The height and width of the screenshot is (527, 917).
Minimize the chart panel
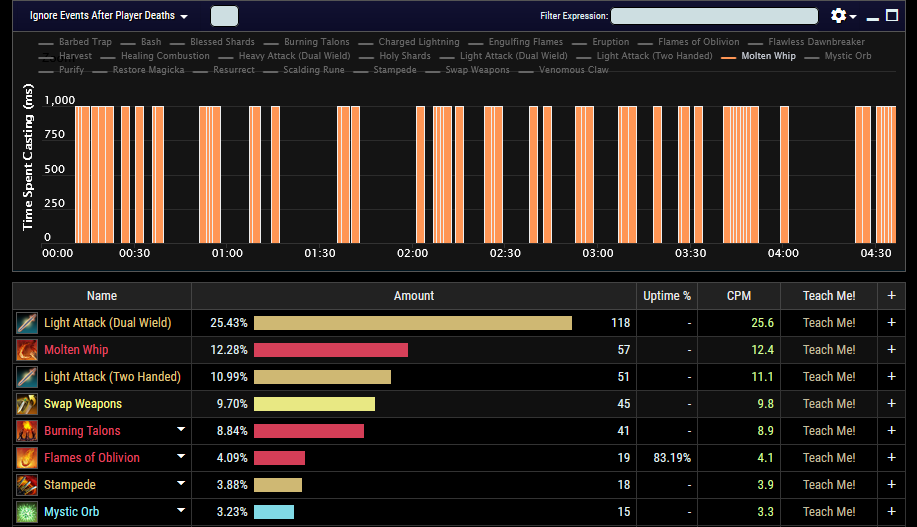(873, 18)
